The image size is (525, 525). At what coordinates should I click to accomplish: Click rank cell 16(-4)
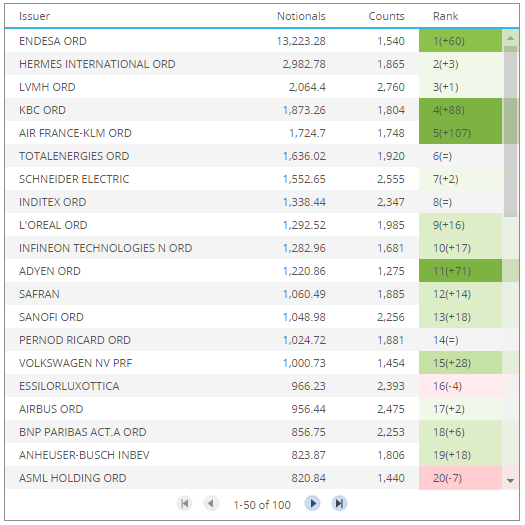[x=460, y=386]
